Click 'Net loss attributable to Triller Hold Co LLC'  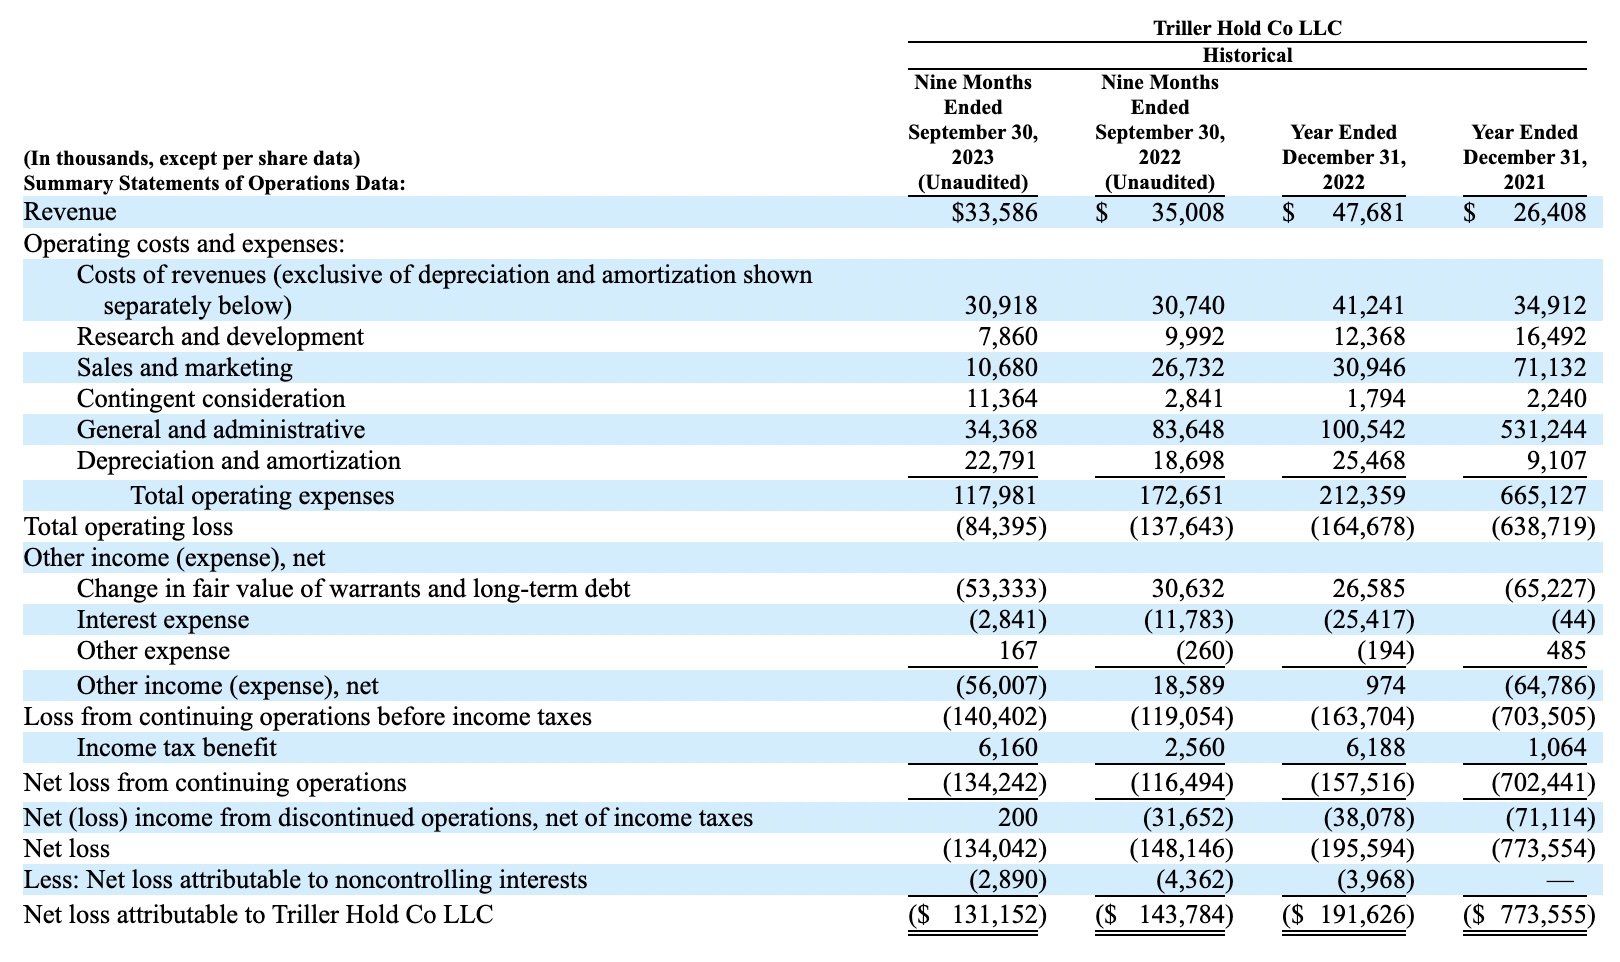pos(258,915)
